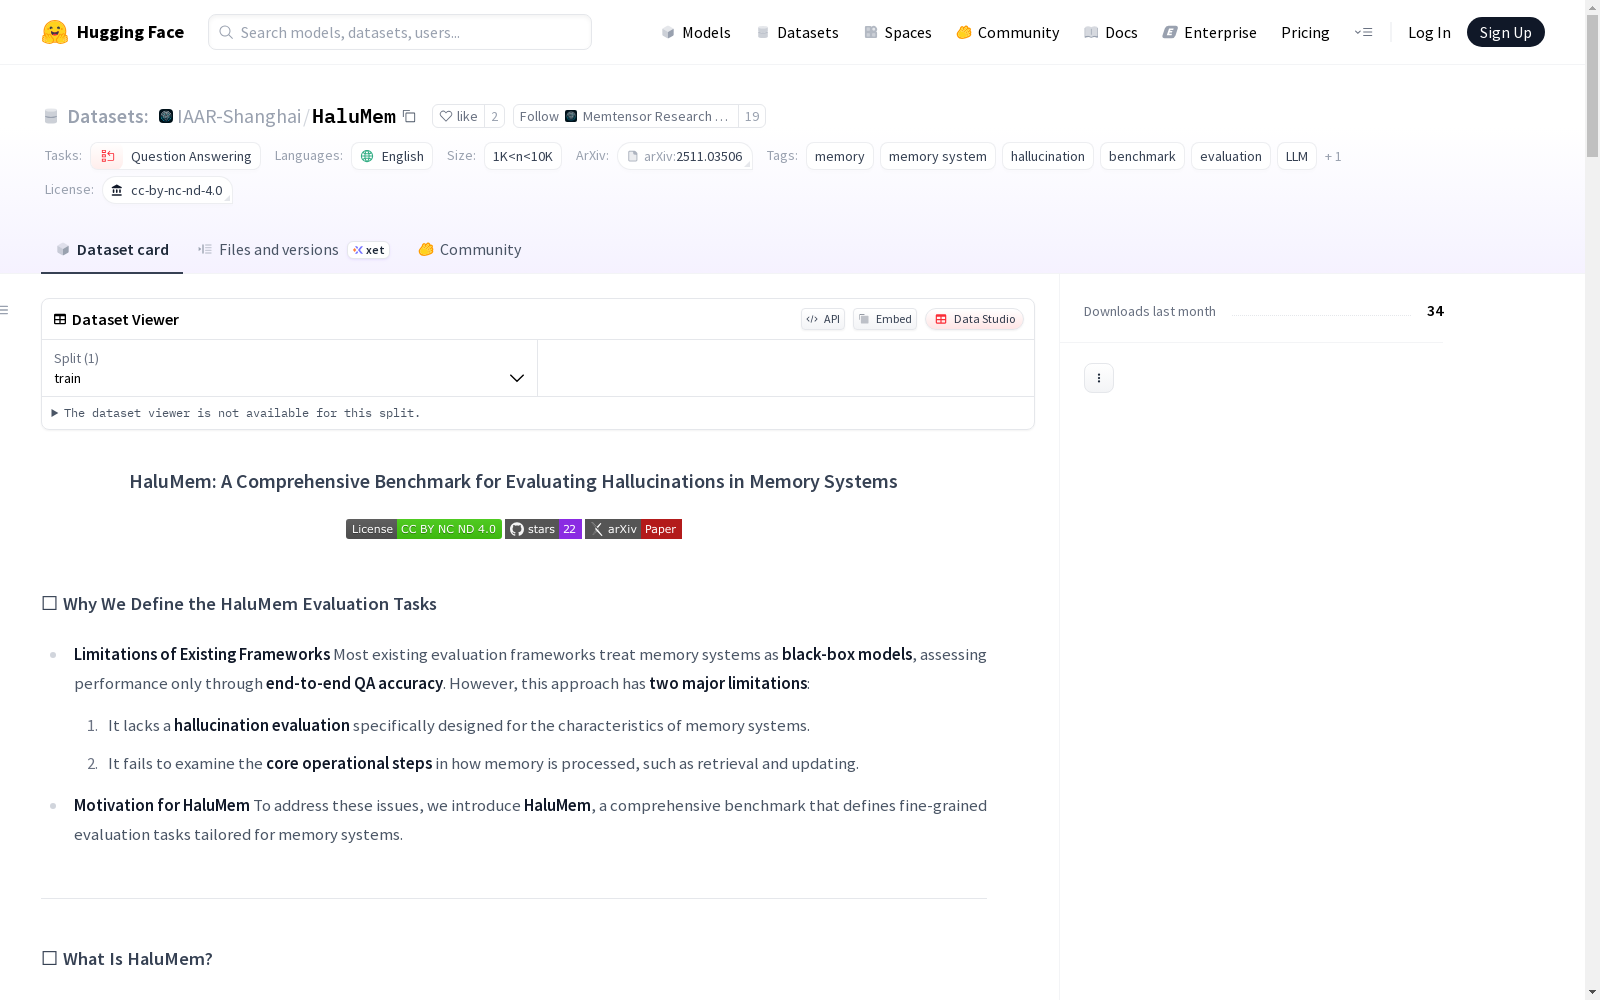
Task: Click the GitHub stars badge
Action: pos(543,529)
